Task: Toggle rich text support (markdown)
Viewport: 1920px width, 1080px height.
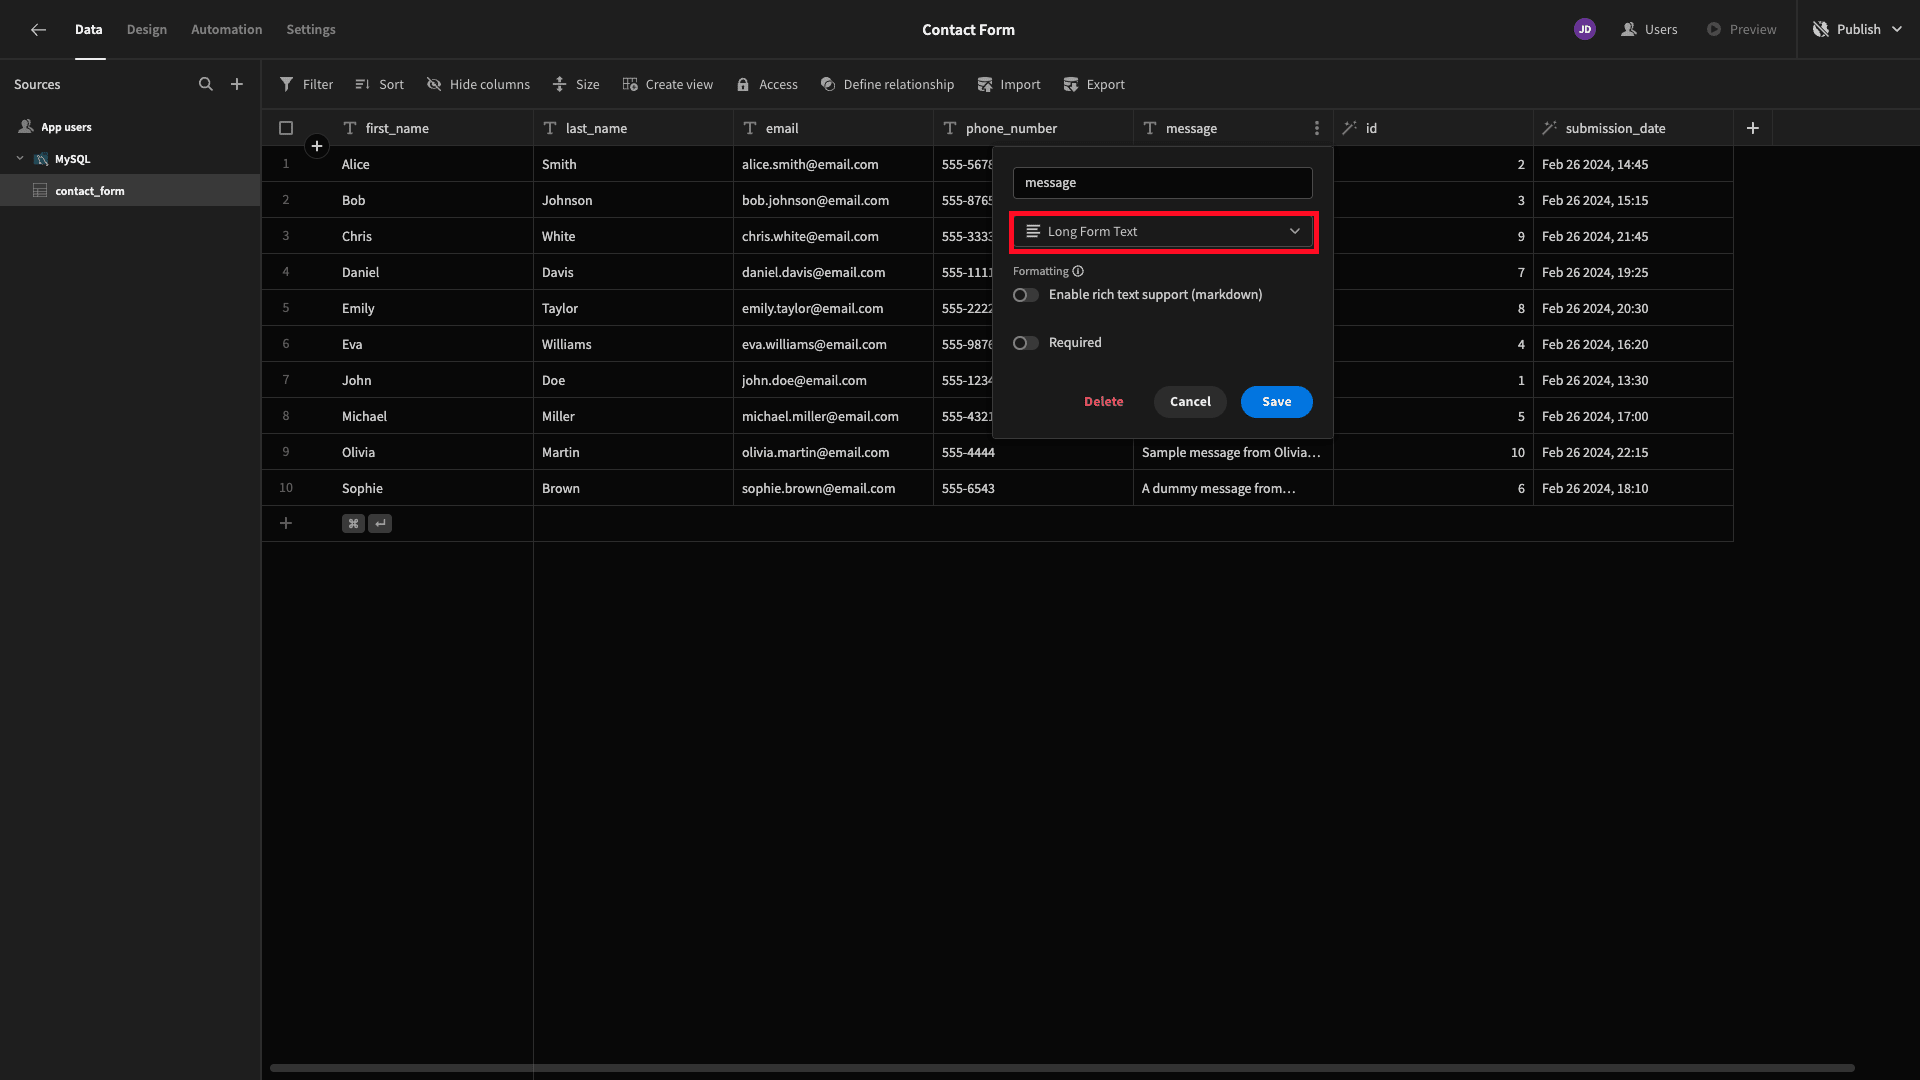Action: (x=1025, y=295)
